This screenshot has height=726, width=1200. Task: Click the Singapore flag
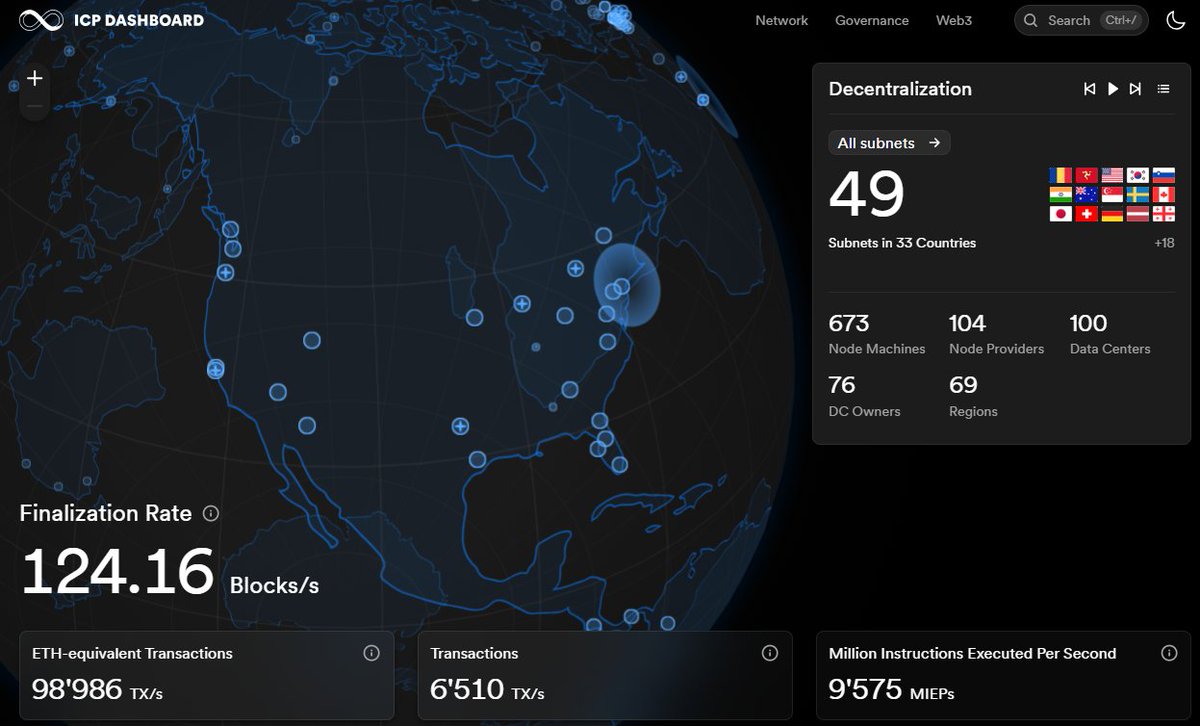(1112, 194)
